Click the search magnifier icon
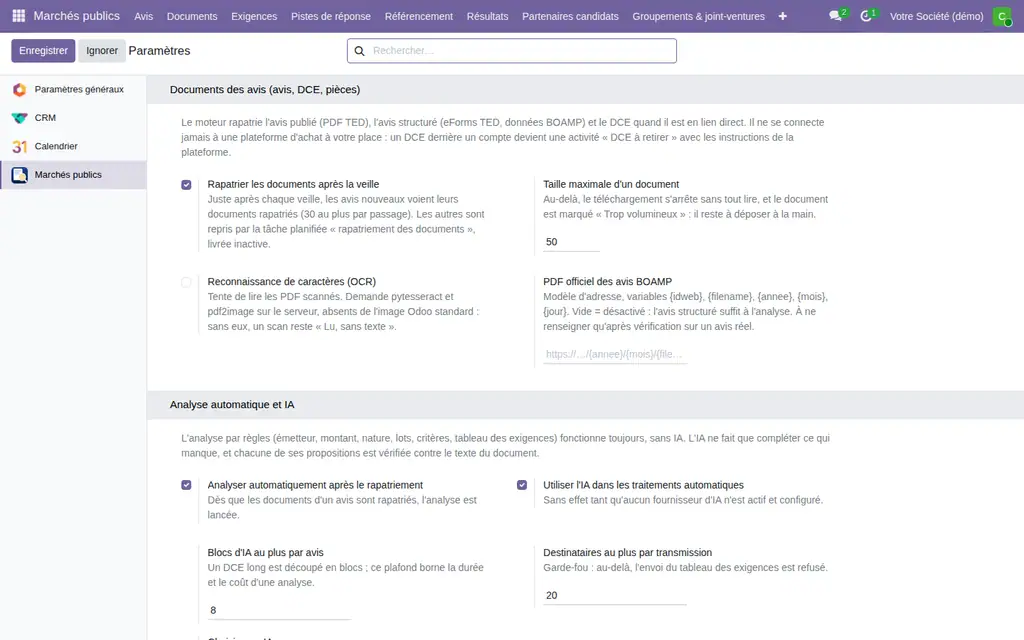Screen dimensions: 1024x640 (359, 51)
